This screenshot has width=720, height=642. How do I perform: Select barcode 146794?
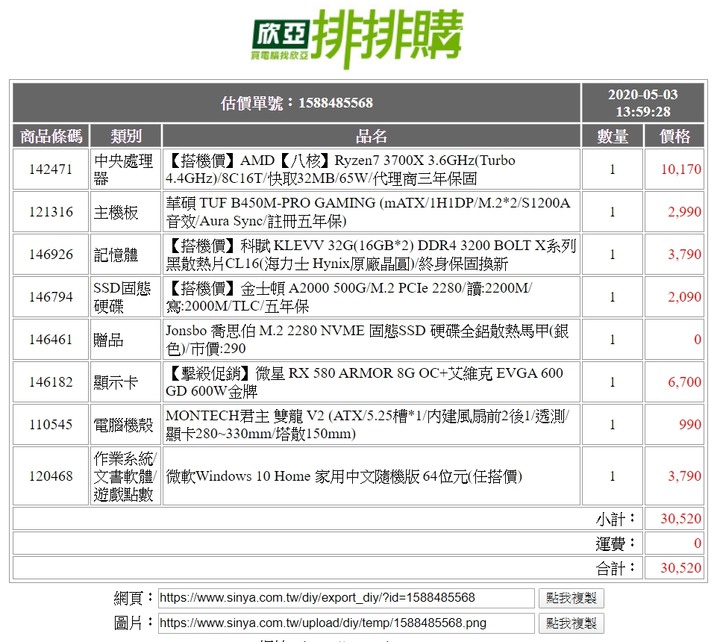pyautogui.click(x=51, y=297)
